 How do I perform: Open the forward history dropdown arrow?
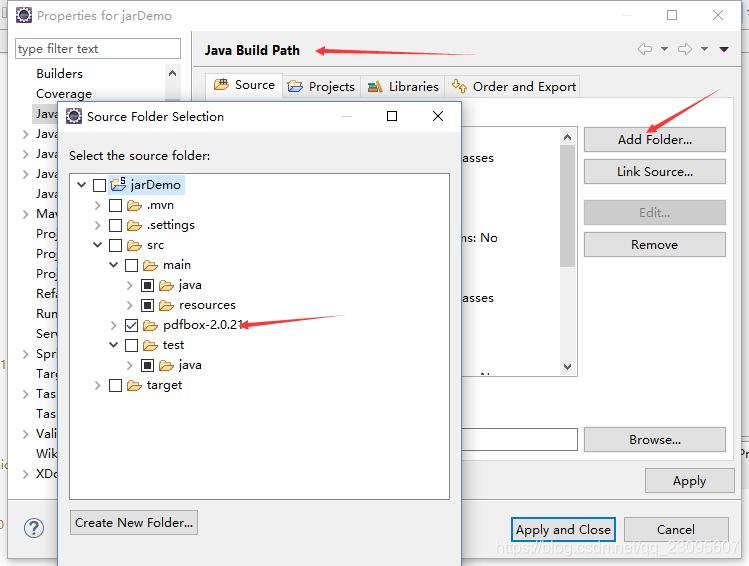tap(704, 49)
